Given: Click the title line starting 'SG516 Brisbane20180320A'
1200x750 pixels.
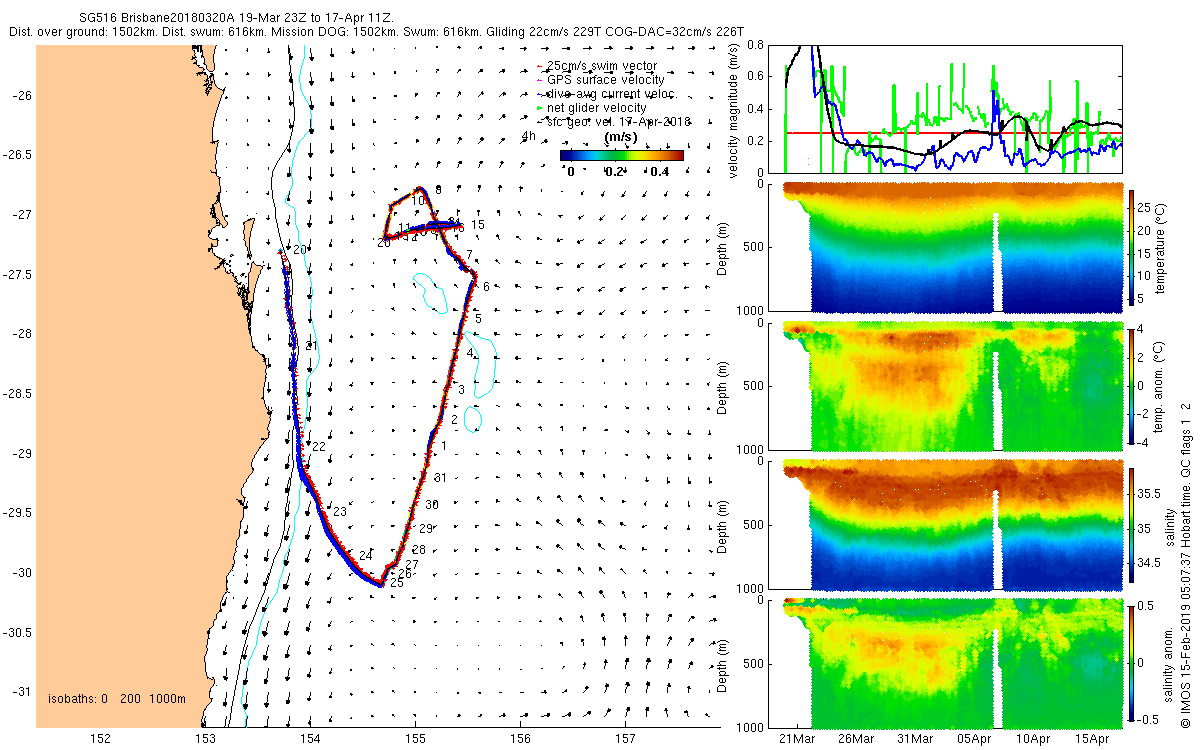Looking at the screenshot, I should pos(236,18).
